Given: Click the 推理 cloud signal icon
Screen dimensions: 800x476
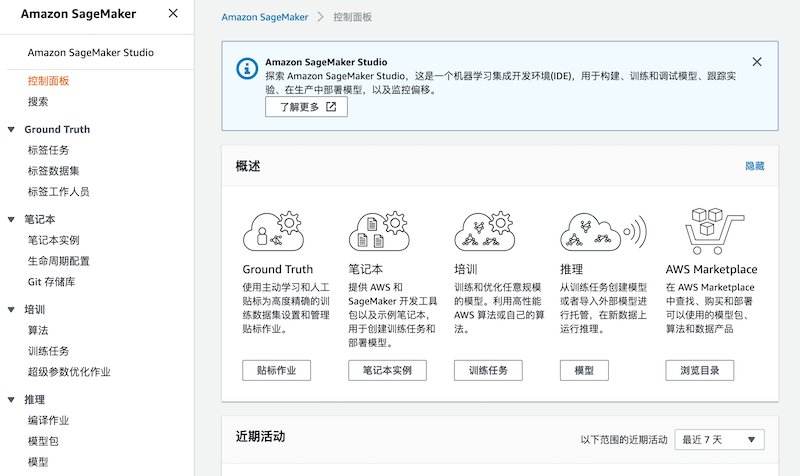Looking at the screenshot, I should click(x=604, y=232).
